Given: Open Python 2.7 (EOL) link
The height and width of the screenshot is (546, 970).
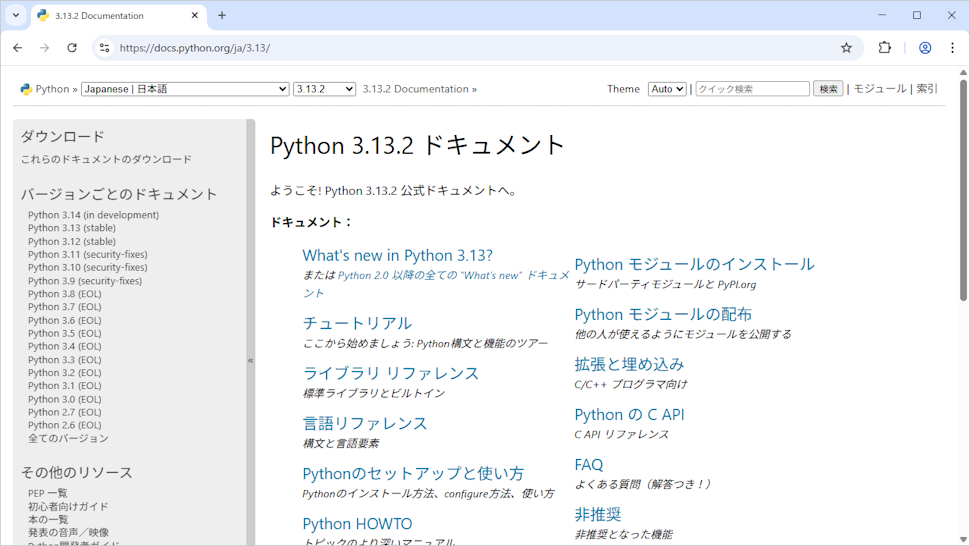Looking at the screenshot, I should click(x=64, y=412).
